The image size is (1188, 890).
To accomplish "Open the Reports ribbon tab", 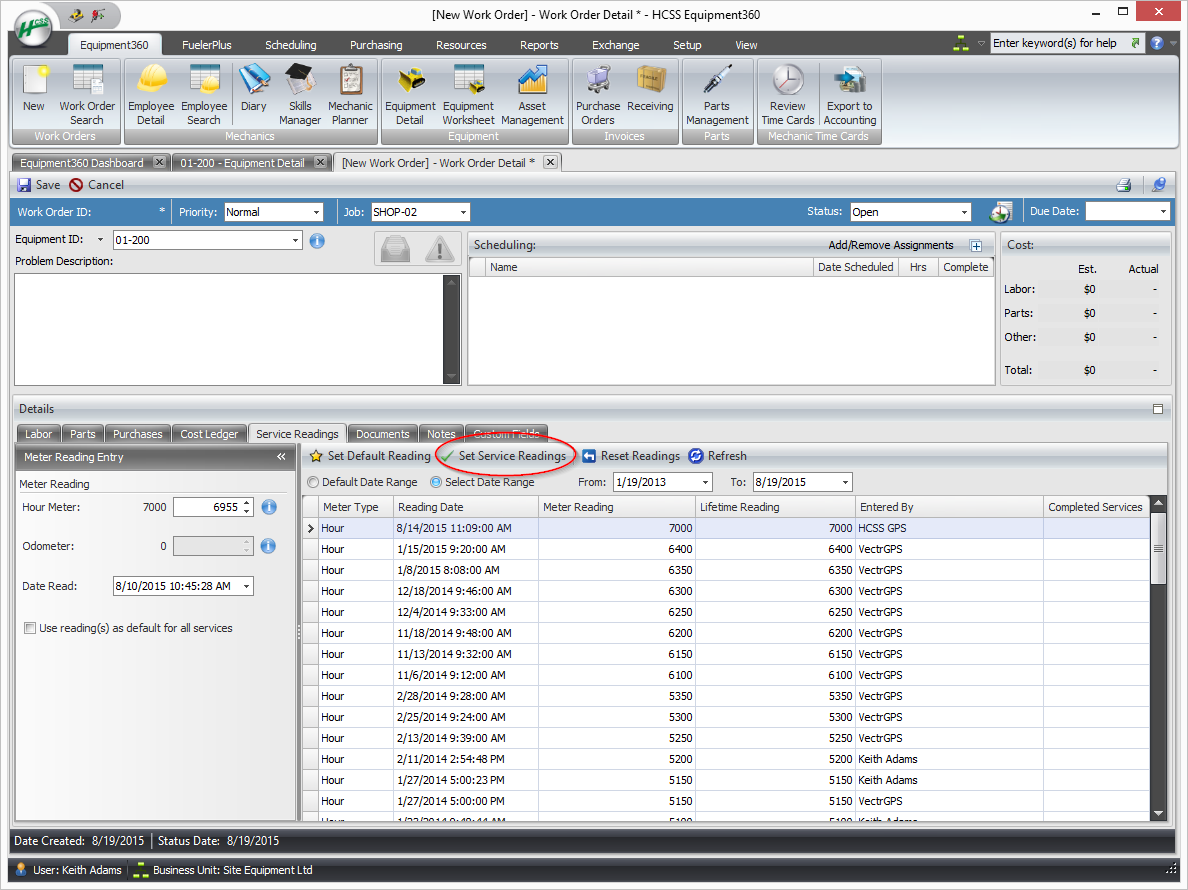I will [539, 45].
